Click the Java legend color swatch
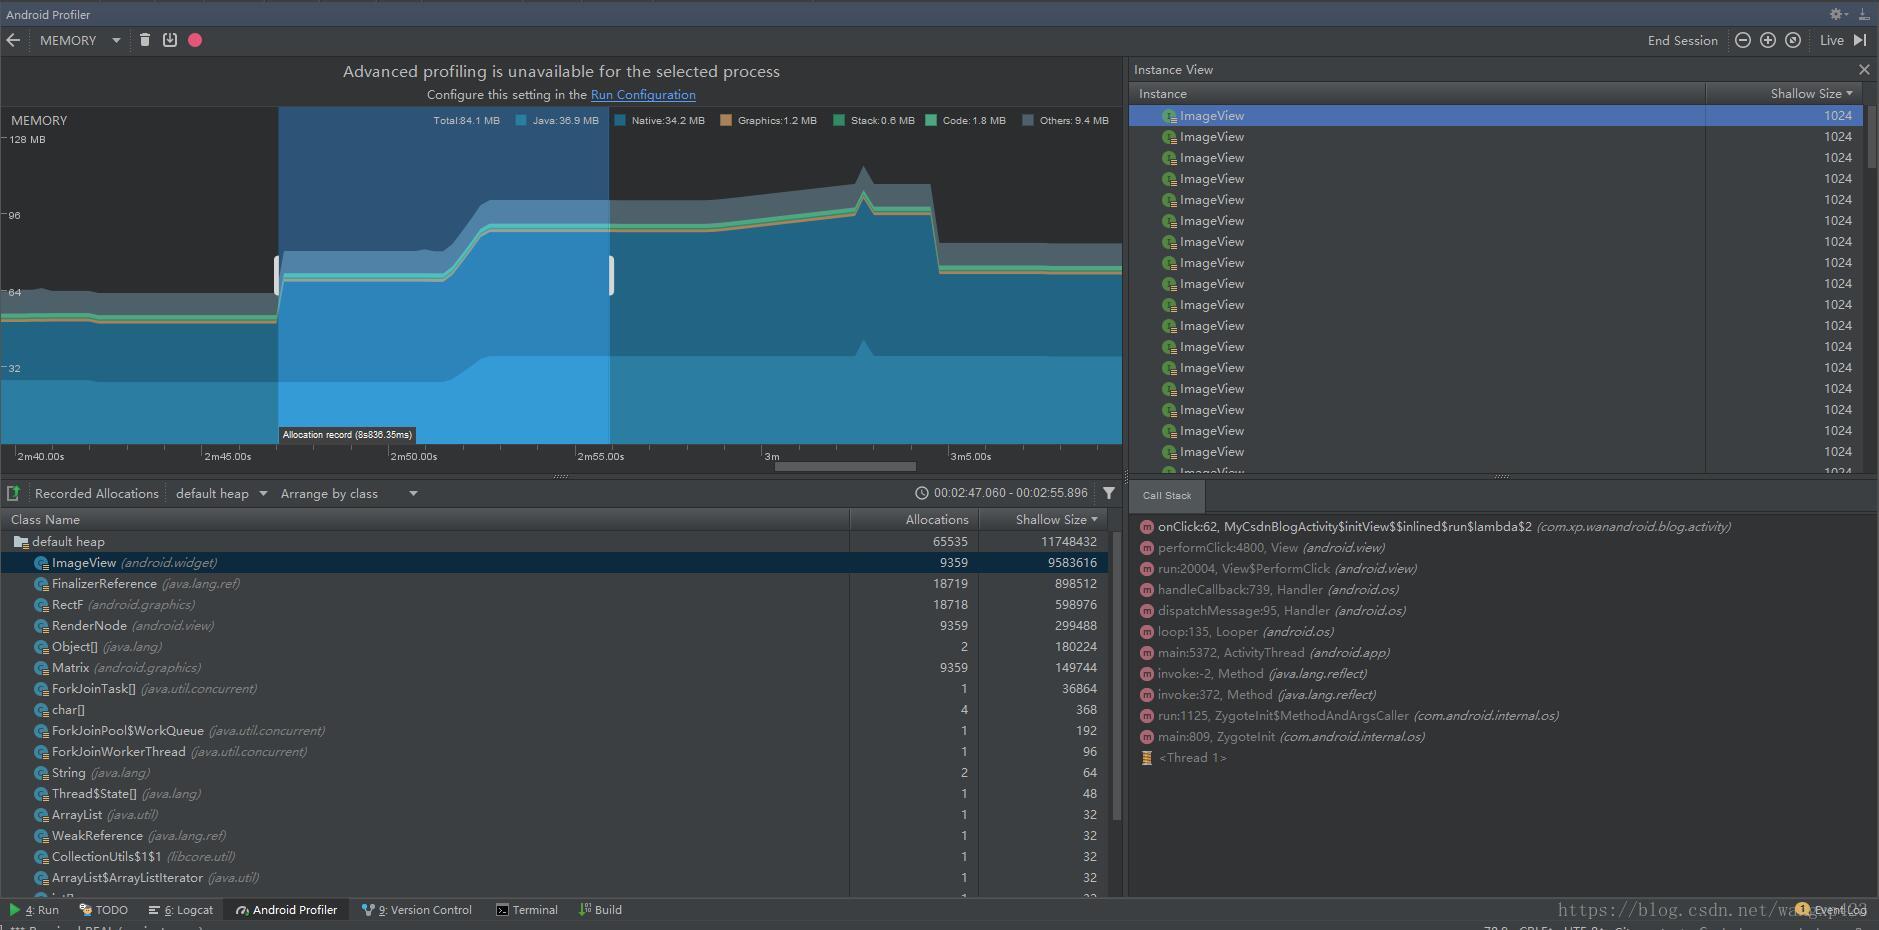Viewport: 1879px width, 930px height. (x=521, y=120)
